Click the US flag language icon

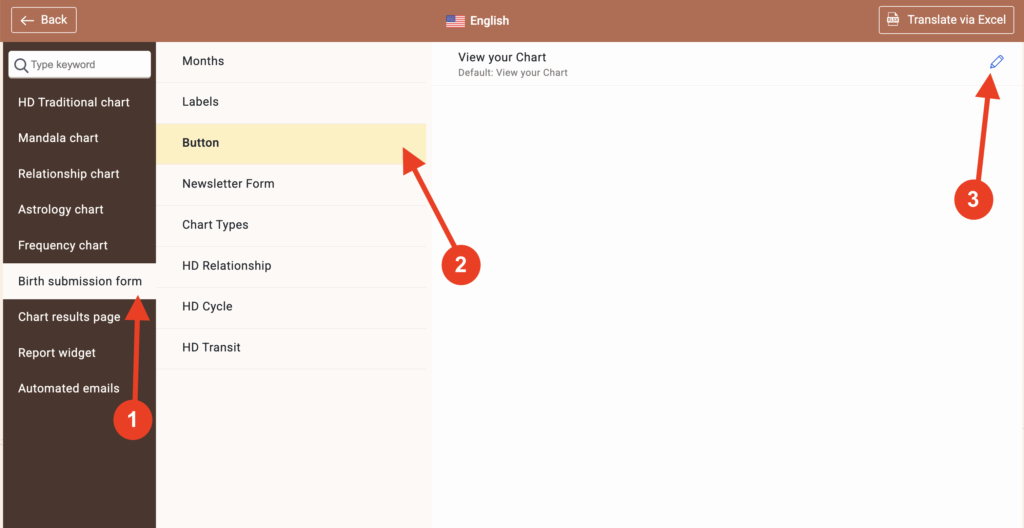pos(455,20)
